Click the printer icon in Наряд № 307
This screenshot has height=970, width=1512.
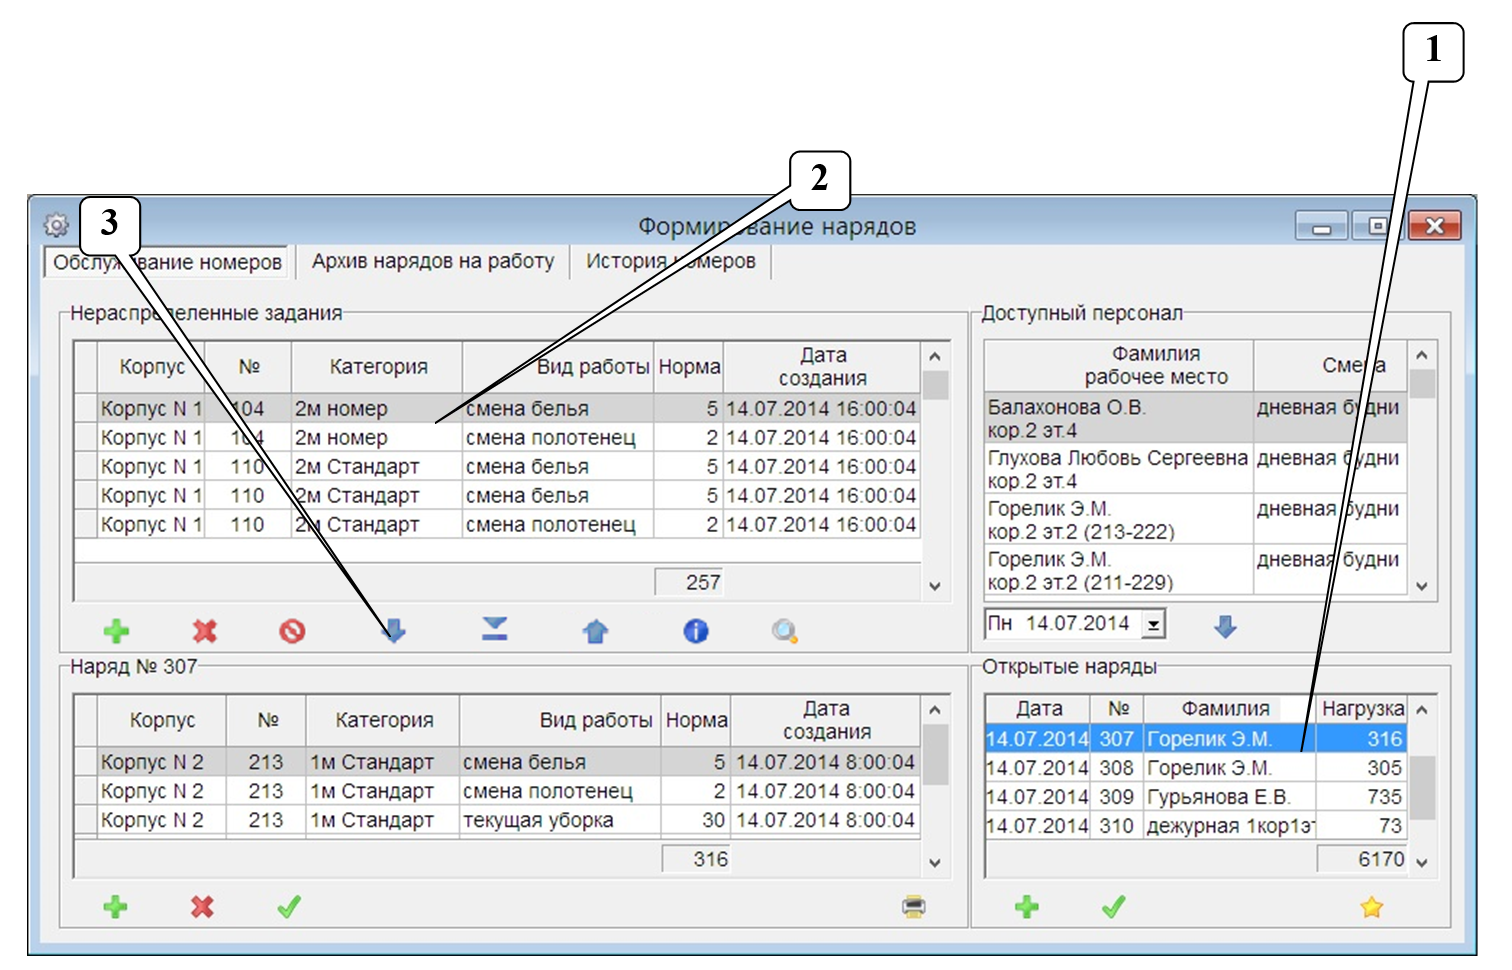click(x=913, y=907)
